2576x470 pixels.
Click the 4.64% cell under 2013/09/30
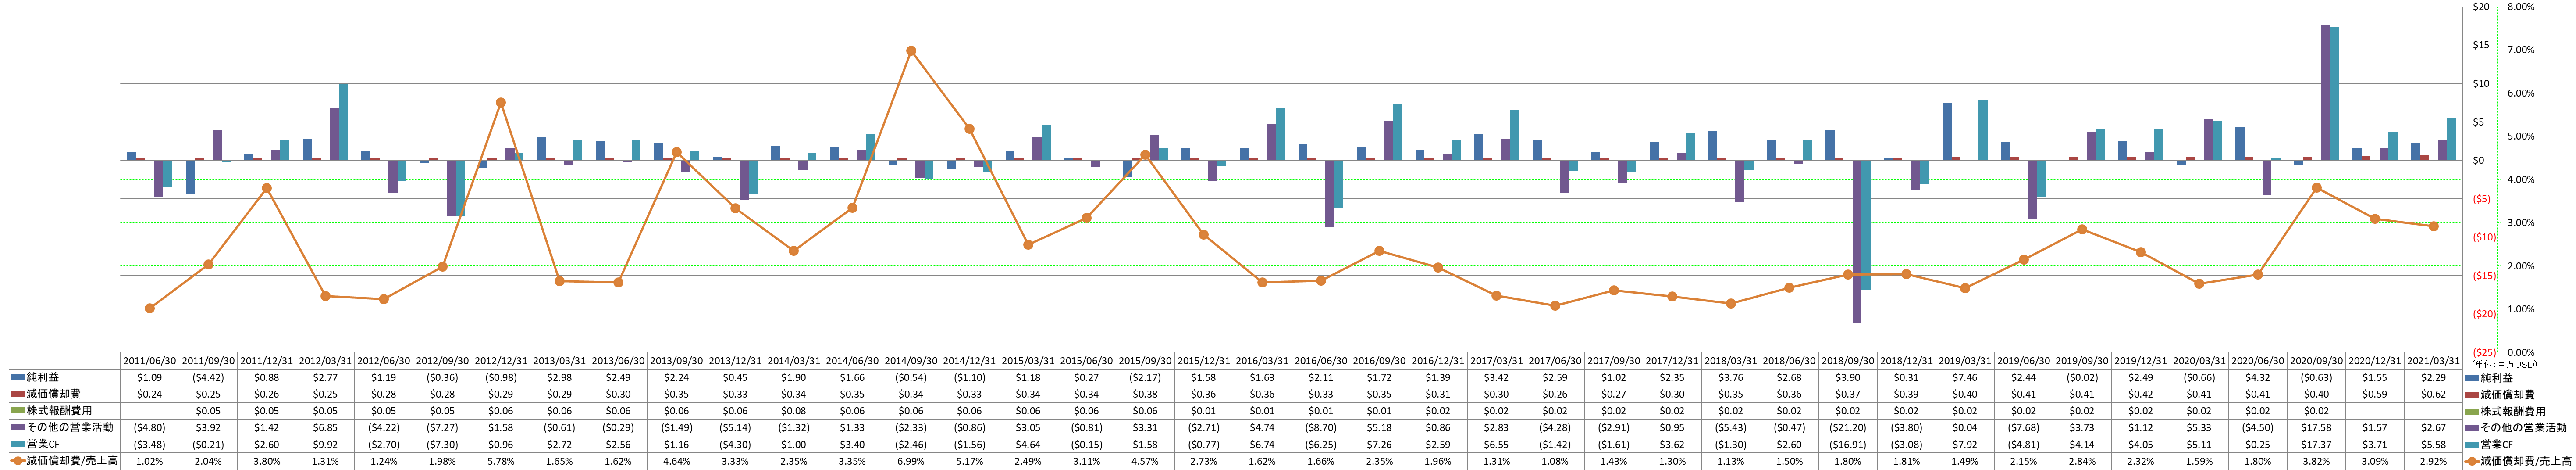[x=676, y=461]
